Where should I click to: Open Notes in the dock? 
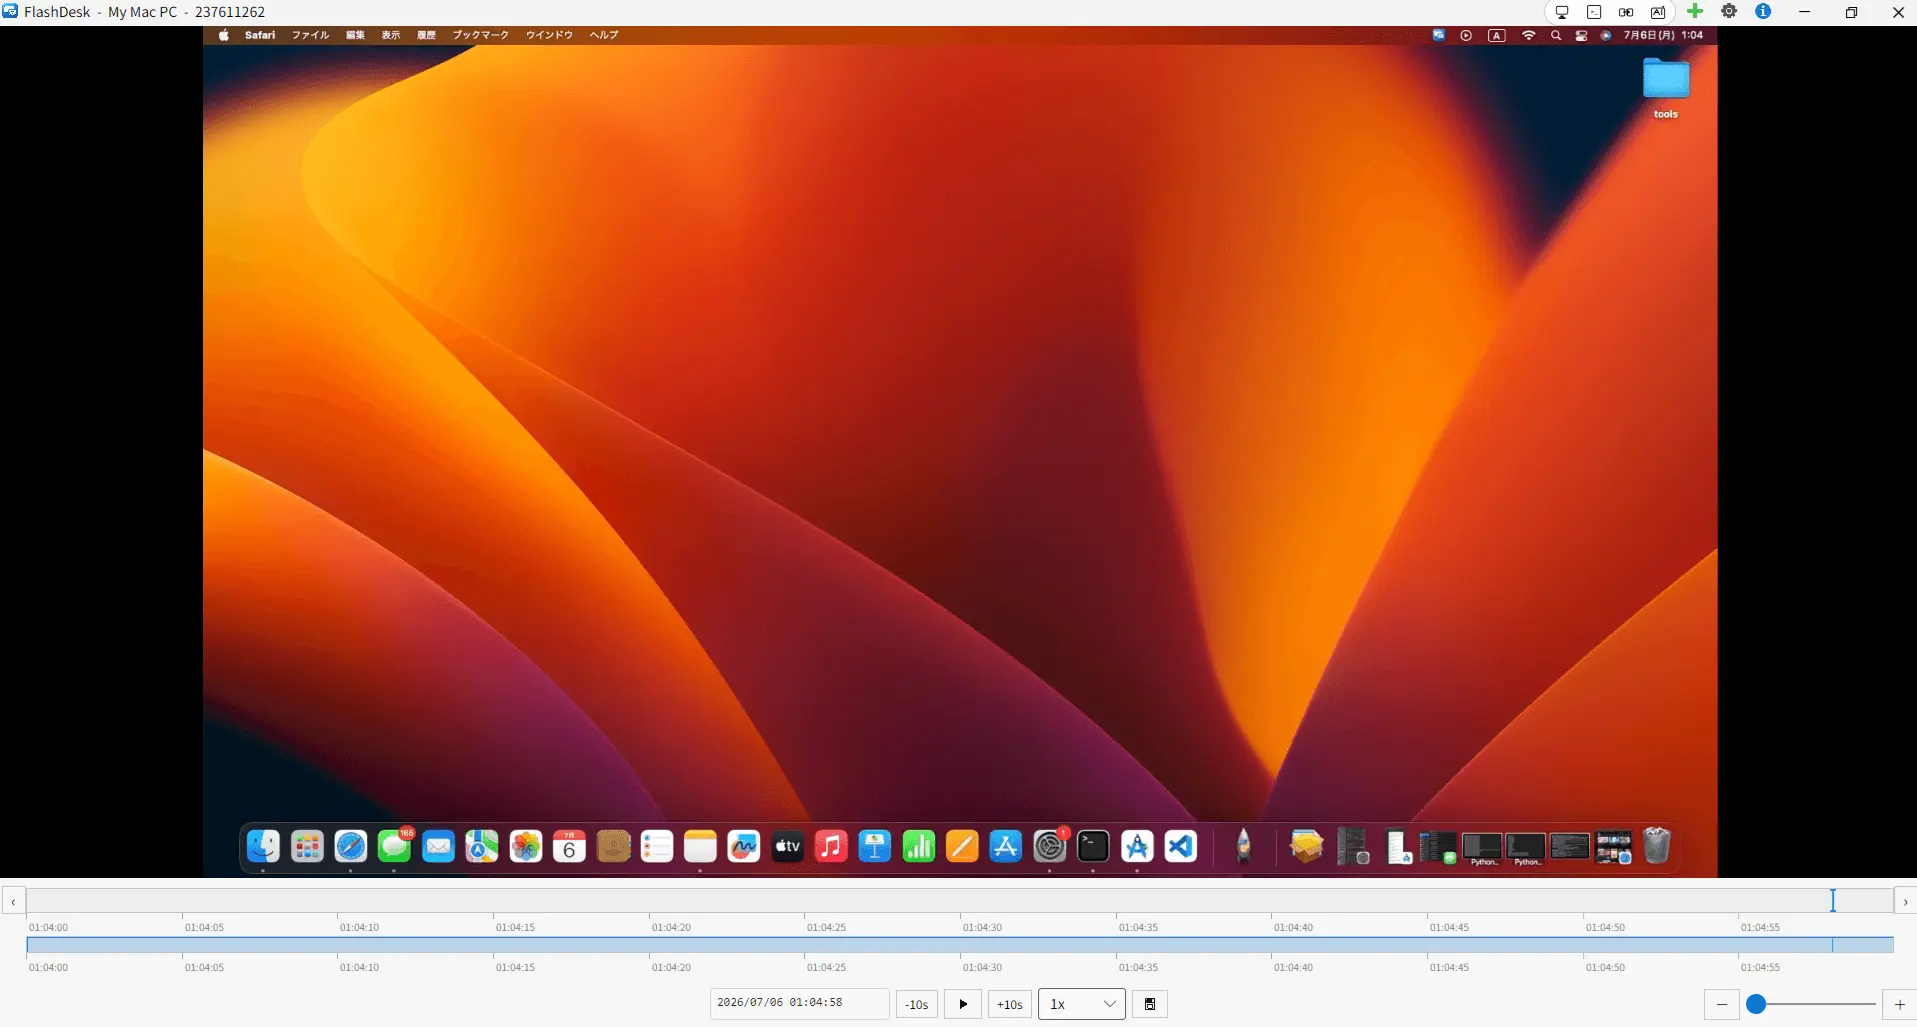[x=700, y=847]
